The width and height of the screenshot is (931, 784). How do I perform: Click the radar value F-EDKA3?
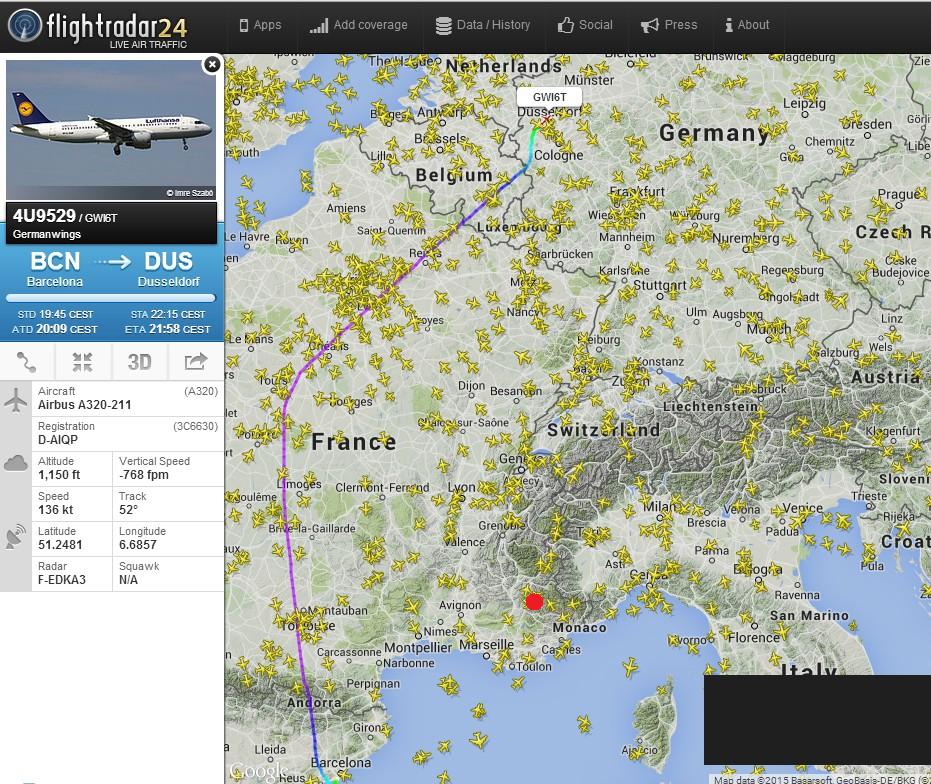pos(62,580)
